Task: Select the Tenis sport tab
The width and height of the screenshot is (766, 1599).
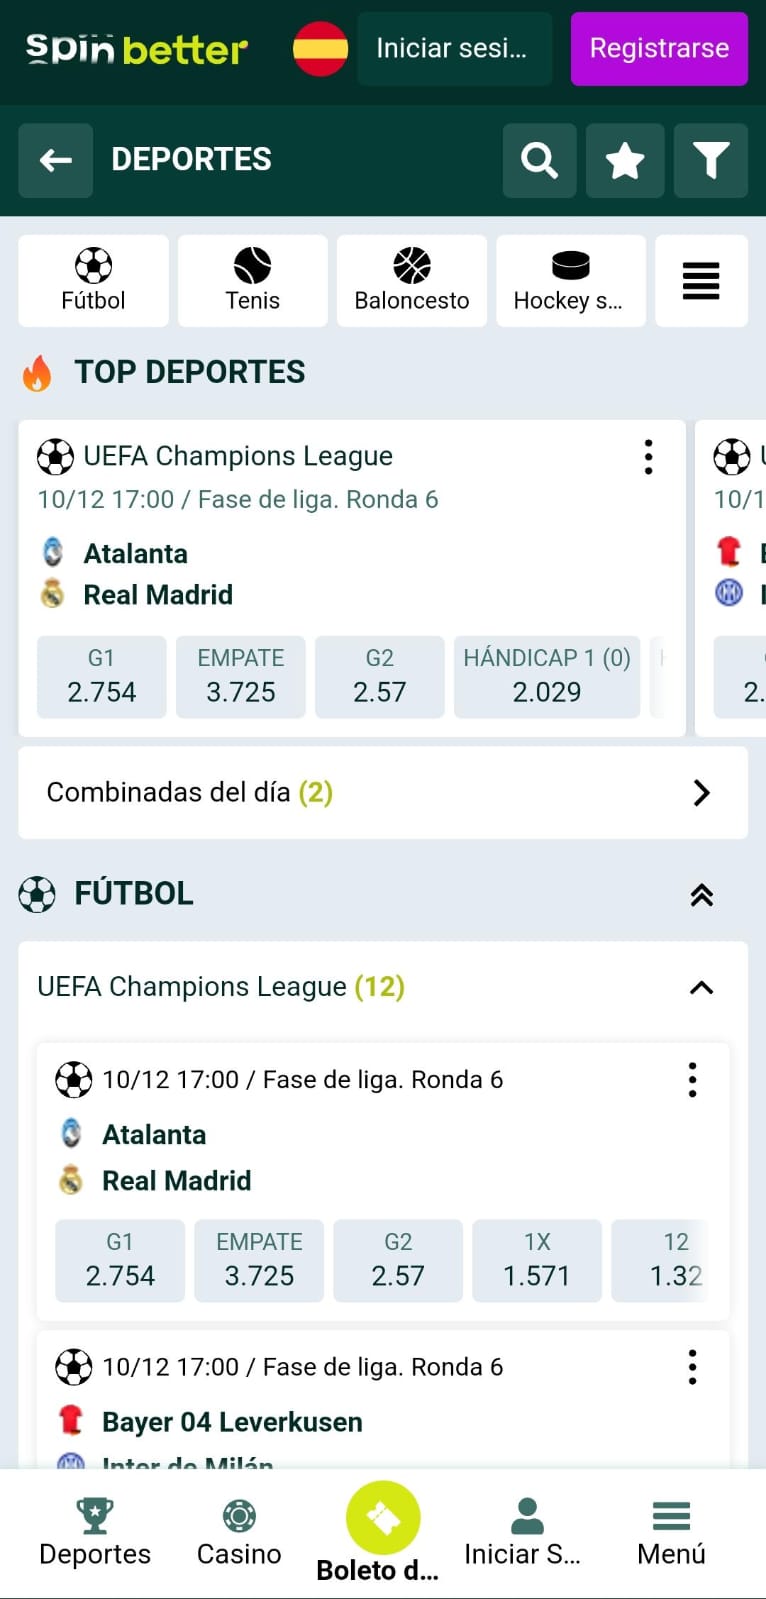Action: tap(252, 281)
